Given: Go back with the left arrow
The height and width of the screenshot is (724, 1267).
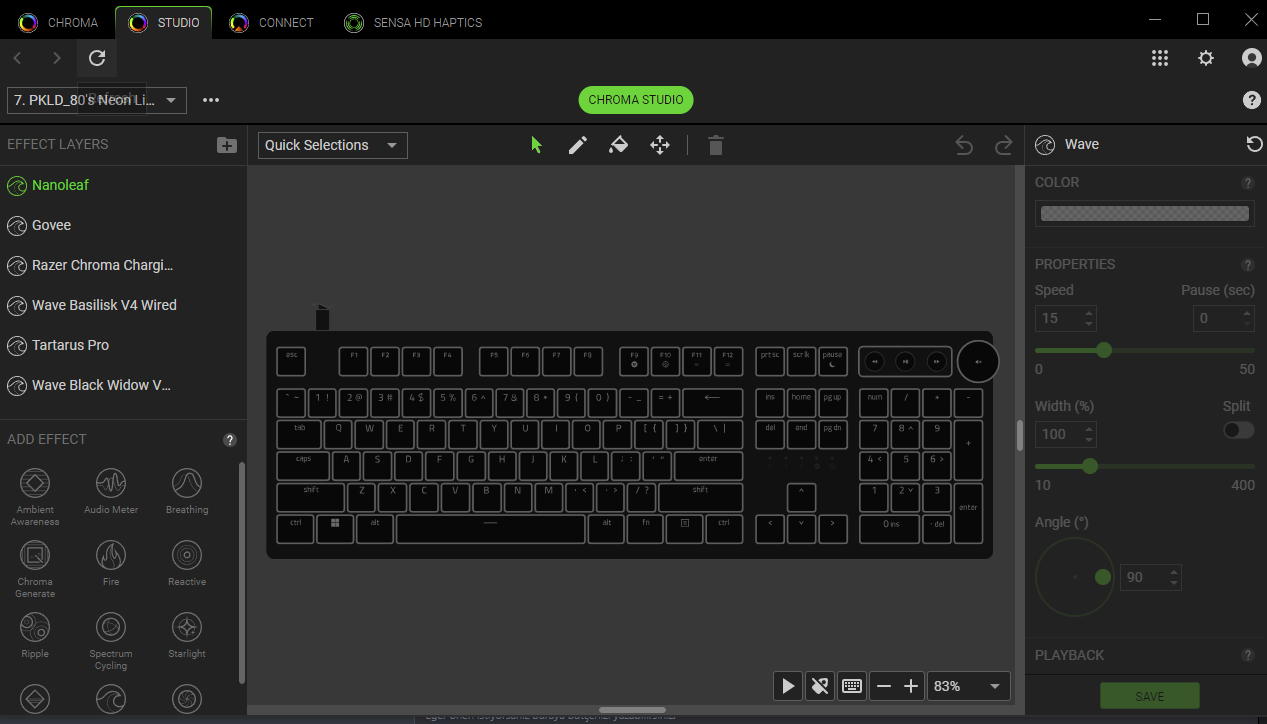Looking at the screenshot, I should 18,58.
